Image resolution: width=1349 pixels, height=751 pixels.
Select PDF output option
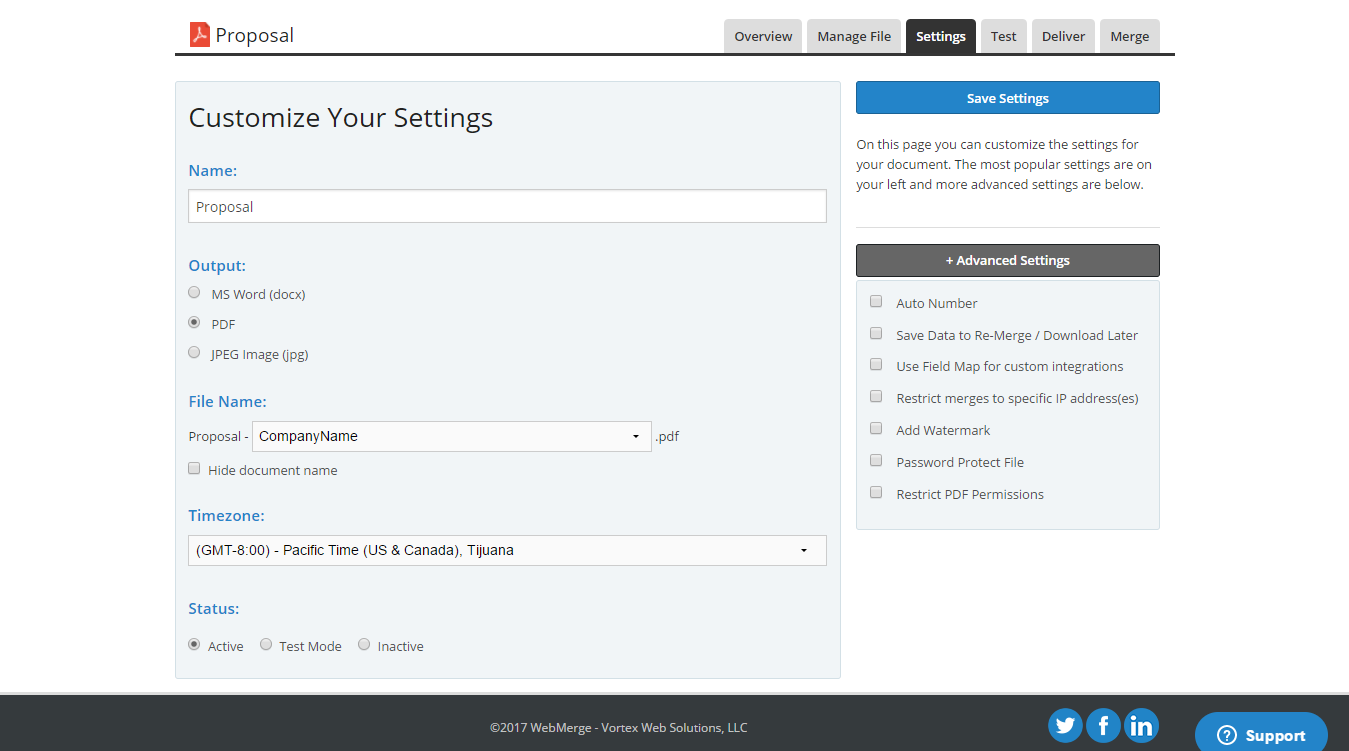point(194,323)
